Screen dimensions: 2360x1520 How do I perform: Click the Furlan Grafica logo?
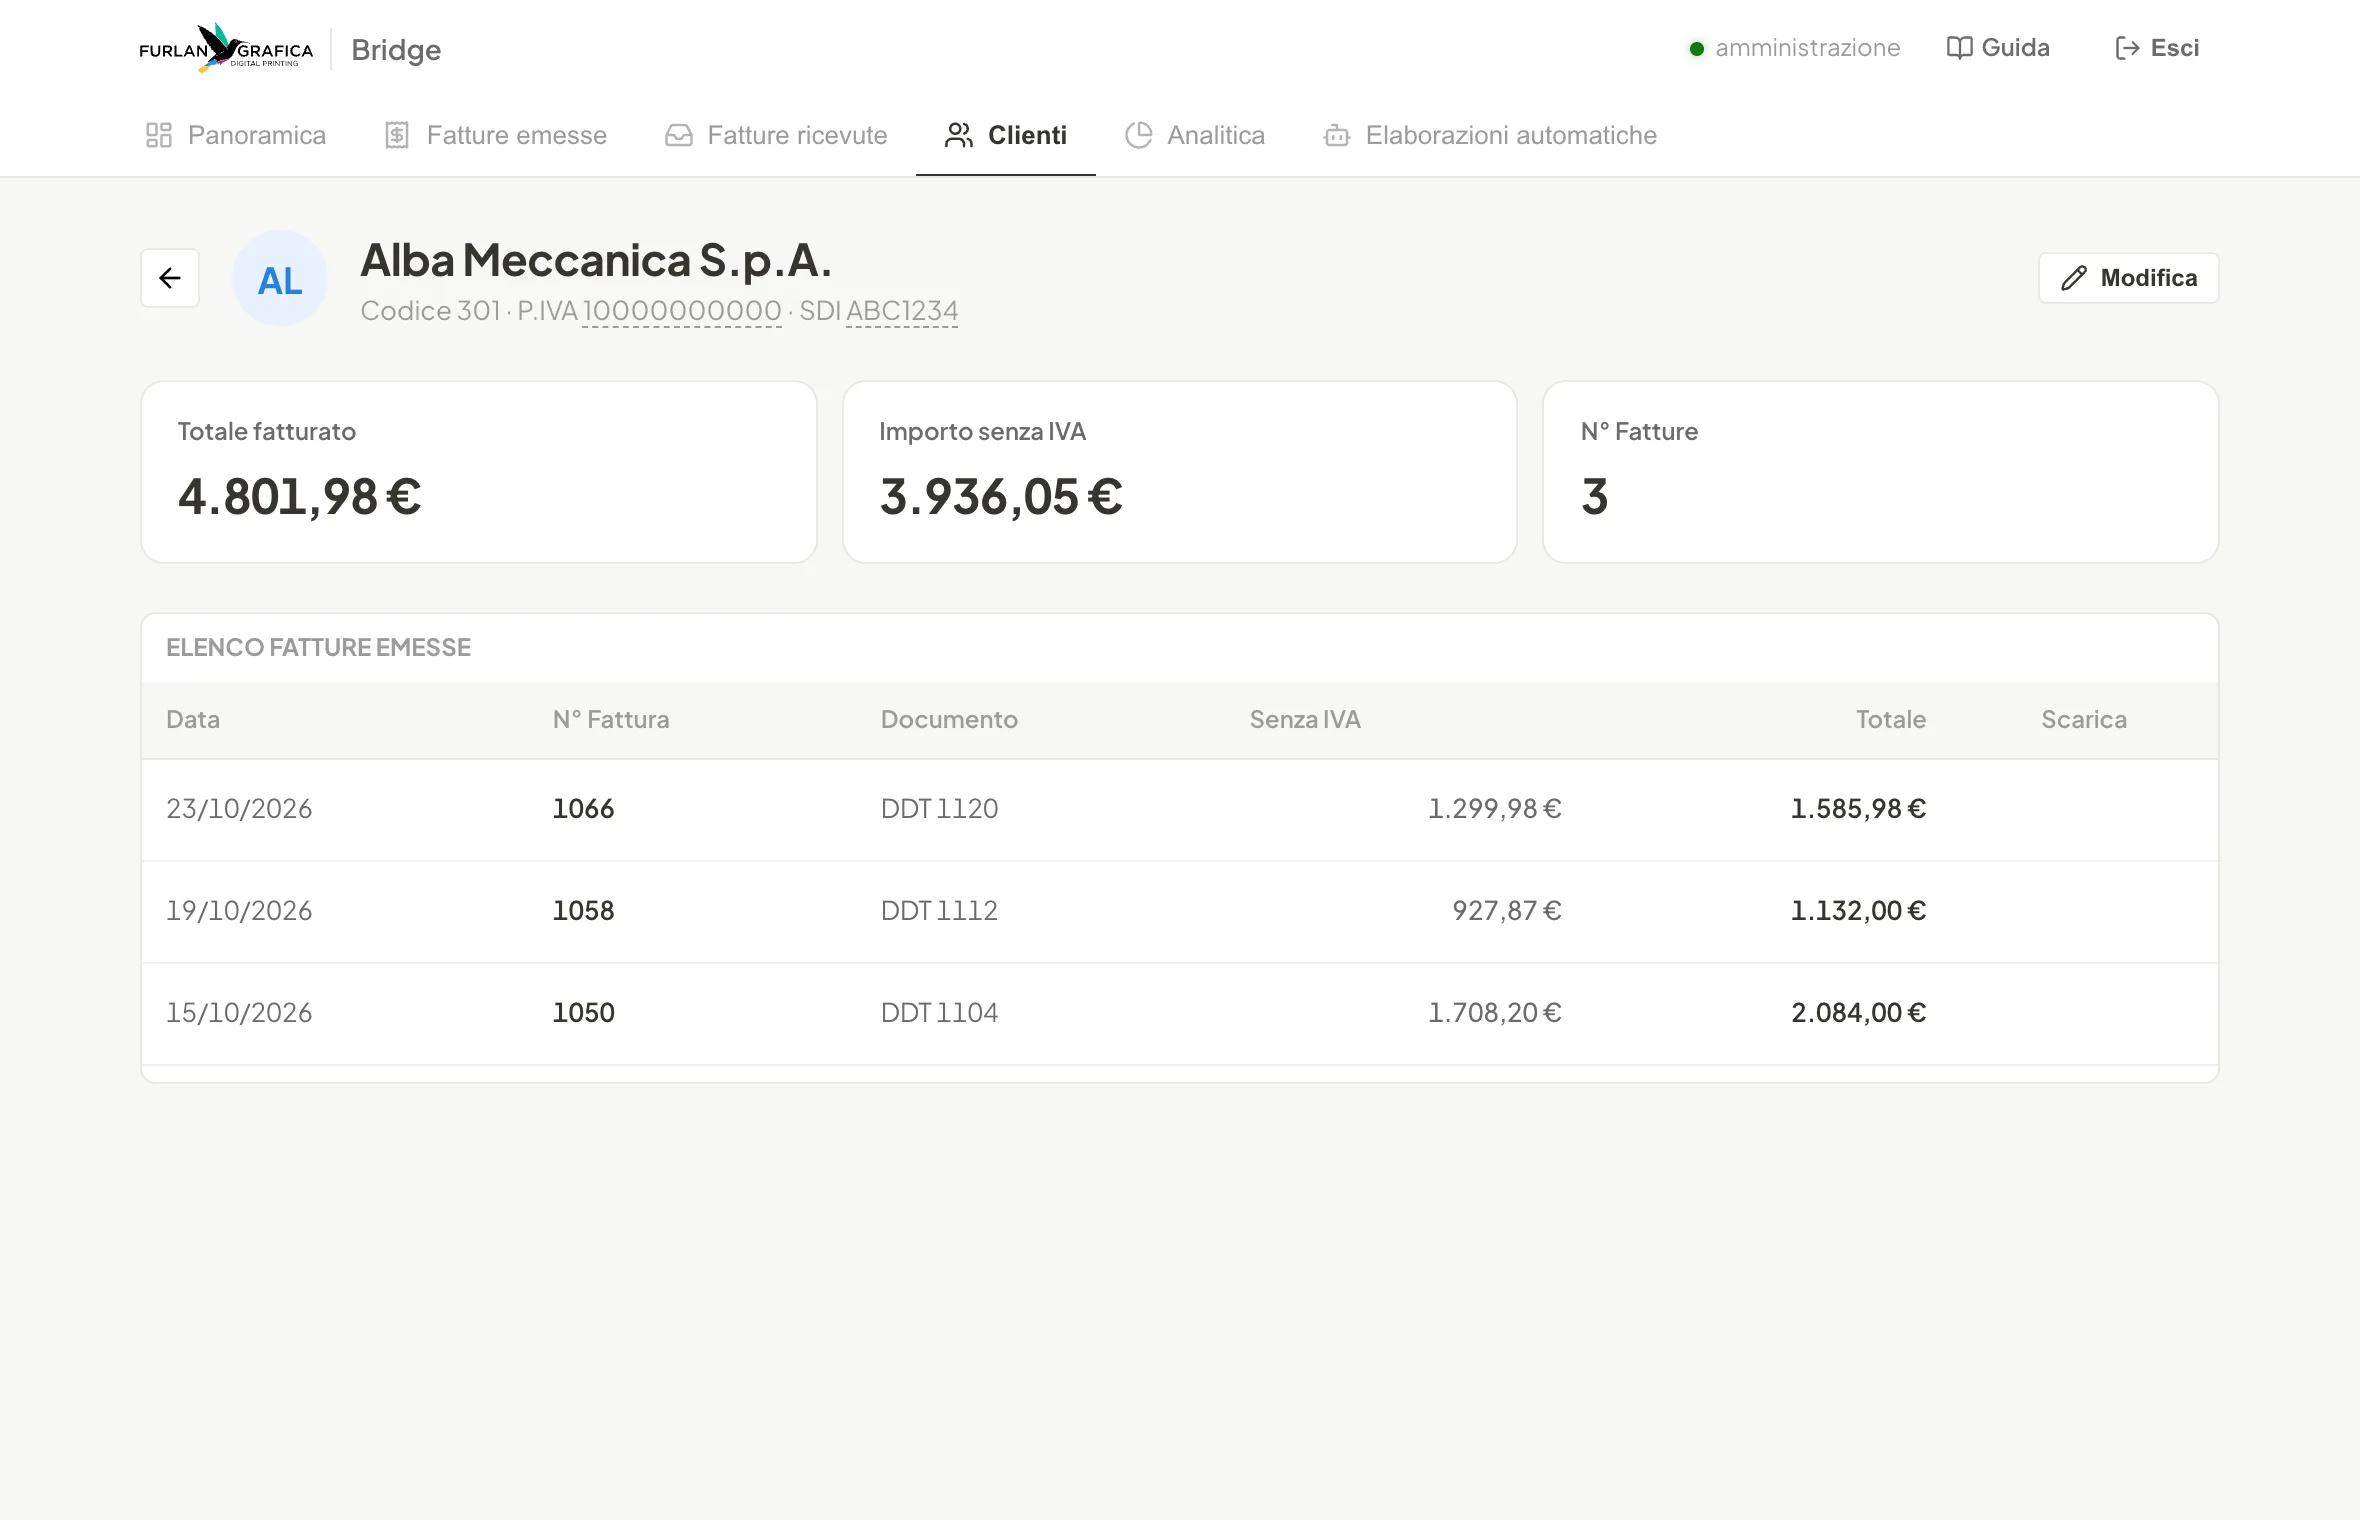[226, 48]
